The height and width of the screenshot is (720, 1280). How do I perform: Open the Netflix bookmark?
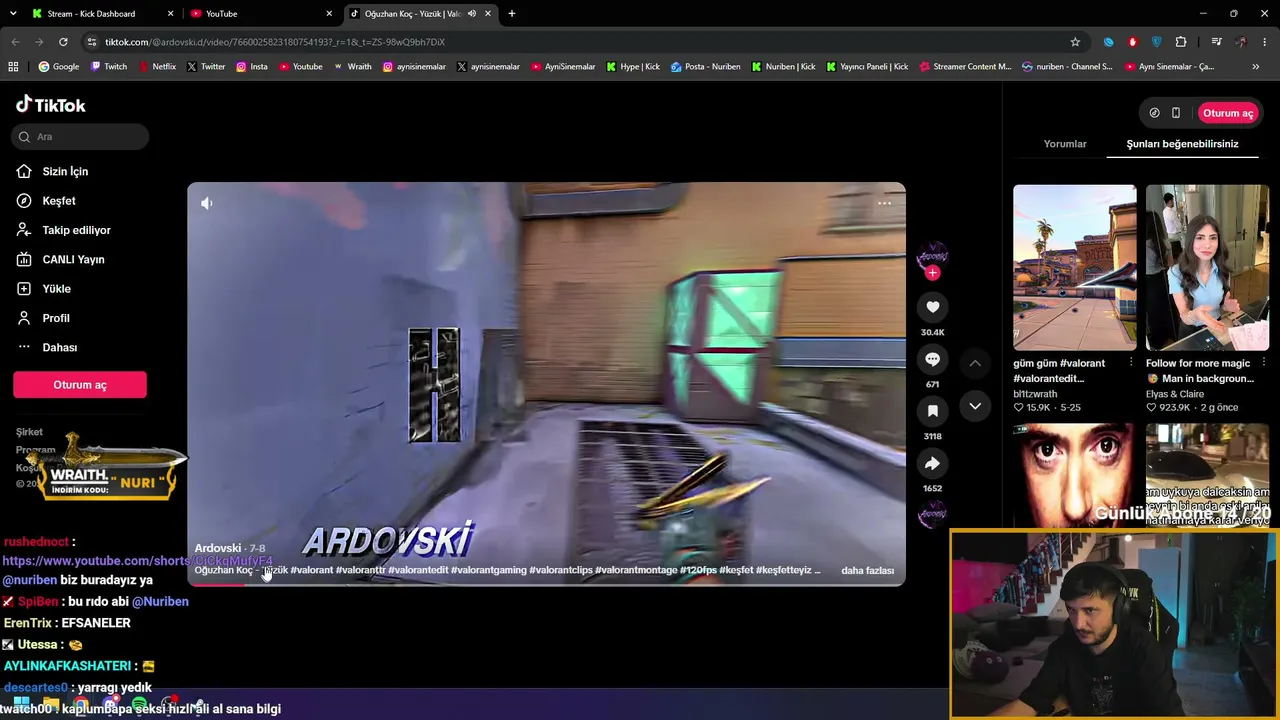[x=157, y=67]
